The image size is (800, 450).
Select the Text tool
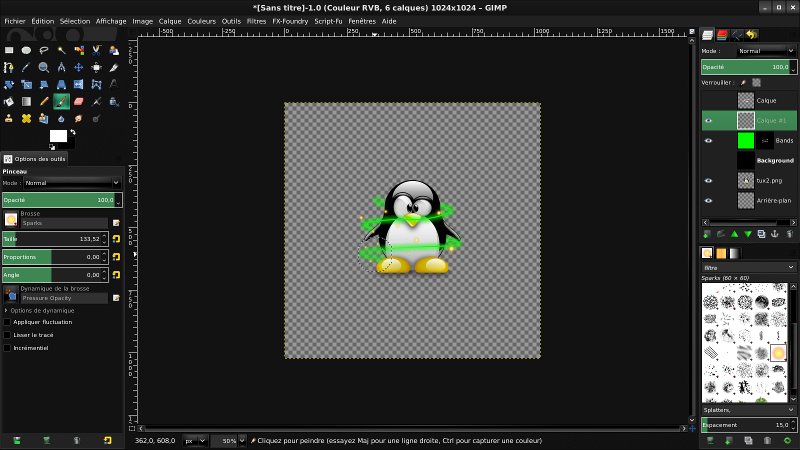[114, 85]
